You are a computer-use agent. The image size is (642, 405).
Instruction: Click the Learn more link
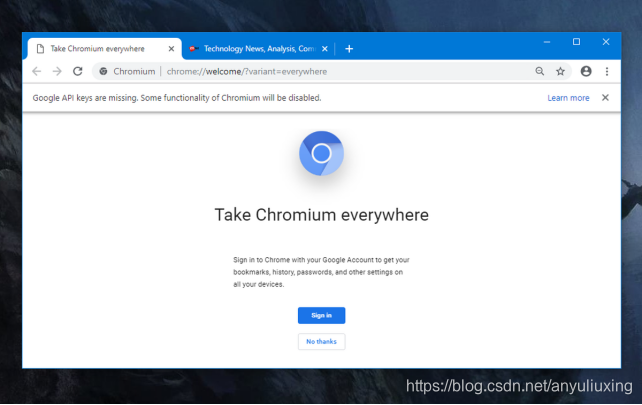pos(568,98)
